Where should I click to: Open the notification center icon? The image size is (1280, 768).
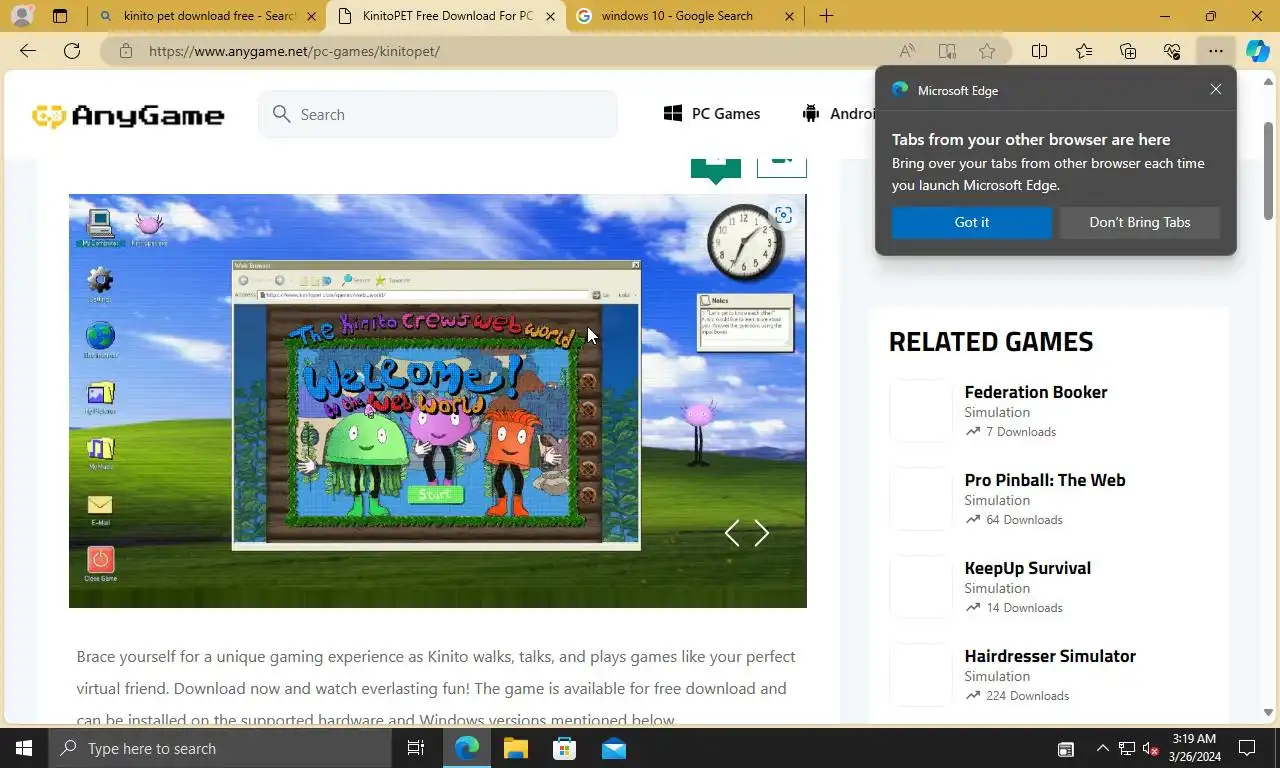1247,748
